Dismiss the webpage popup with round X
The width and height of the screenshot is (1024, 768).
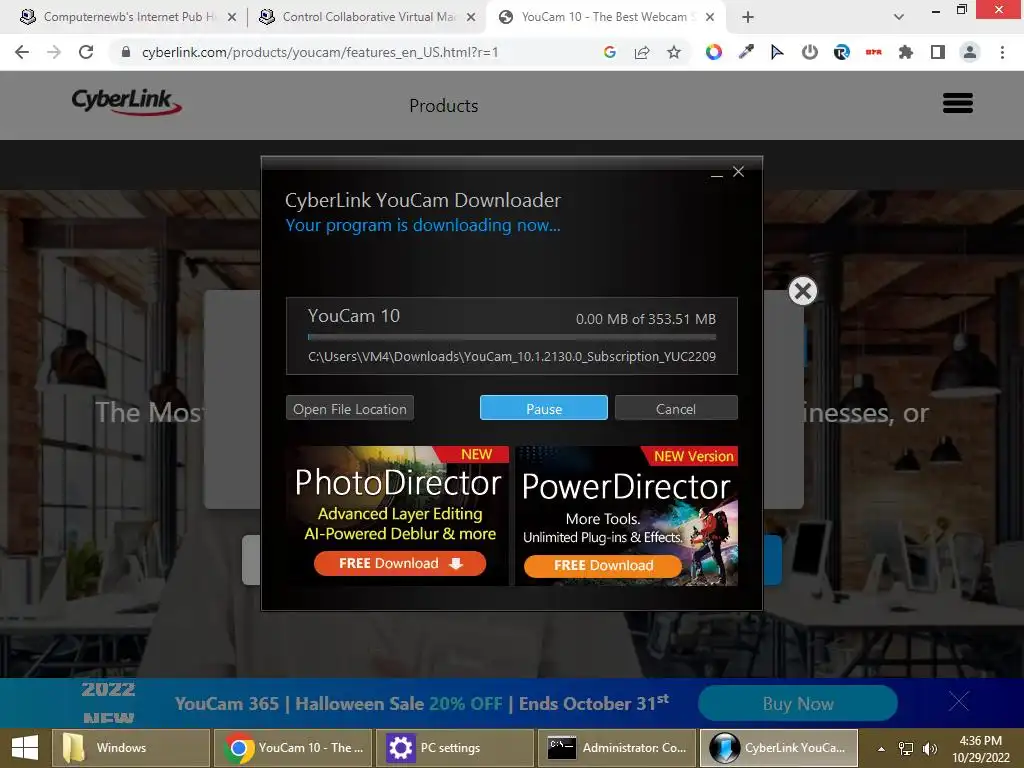803,291
